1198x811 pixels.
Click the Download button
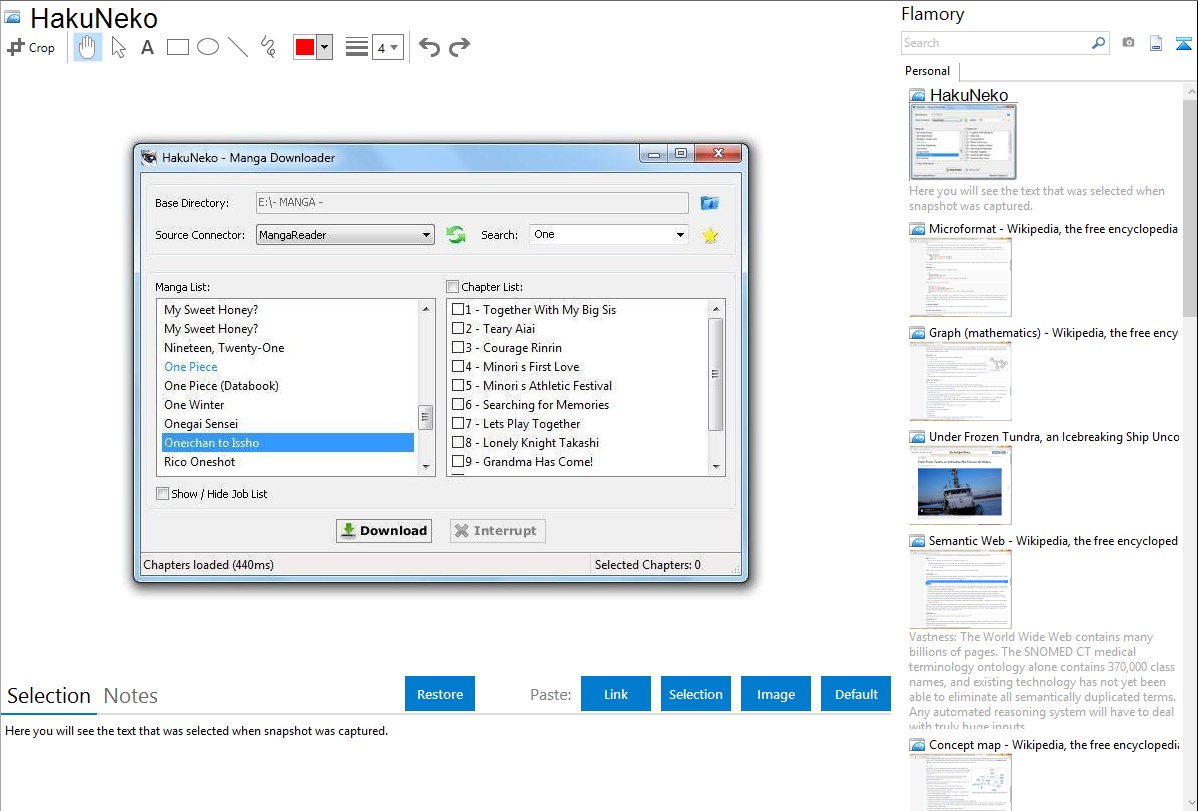pos(384,530)
